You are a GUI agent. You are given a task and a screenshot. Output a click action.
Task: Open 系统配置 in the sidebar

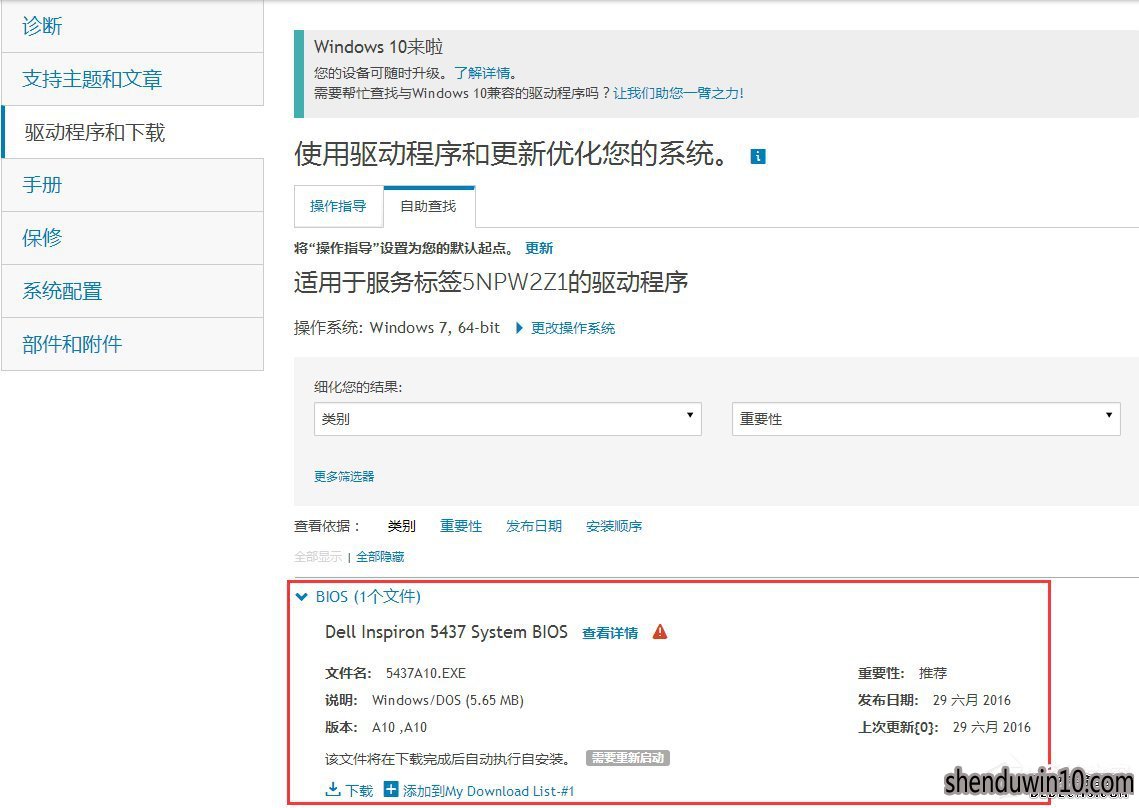[x=132, y=291]
